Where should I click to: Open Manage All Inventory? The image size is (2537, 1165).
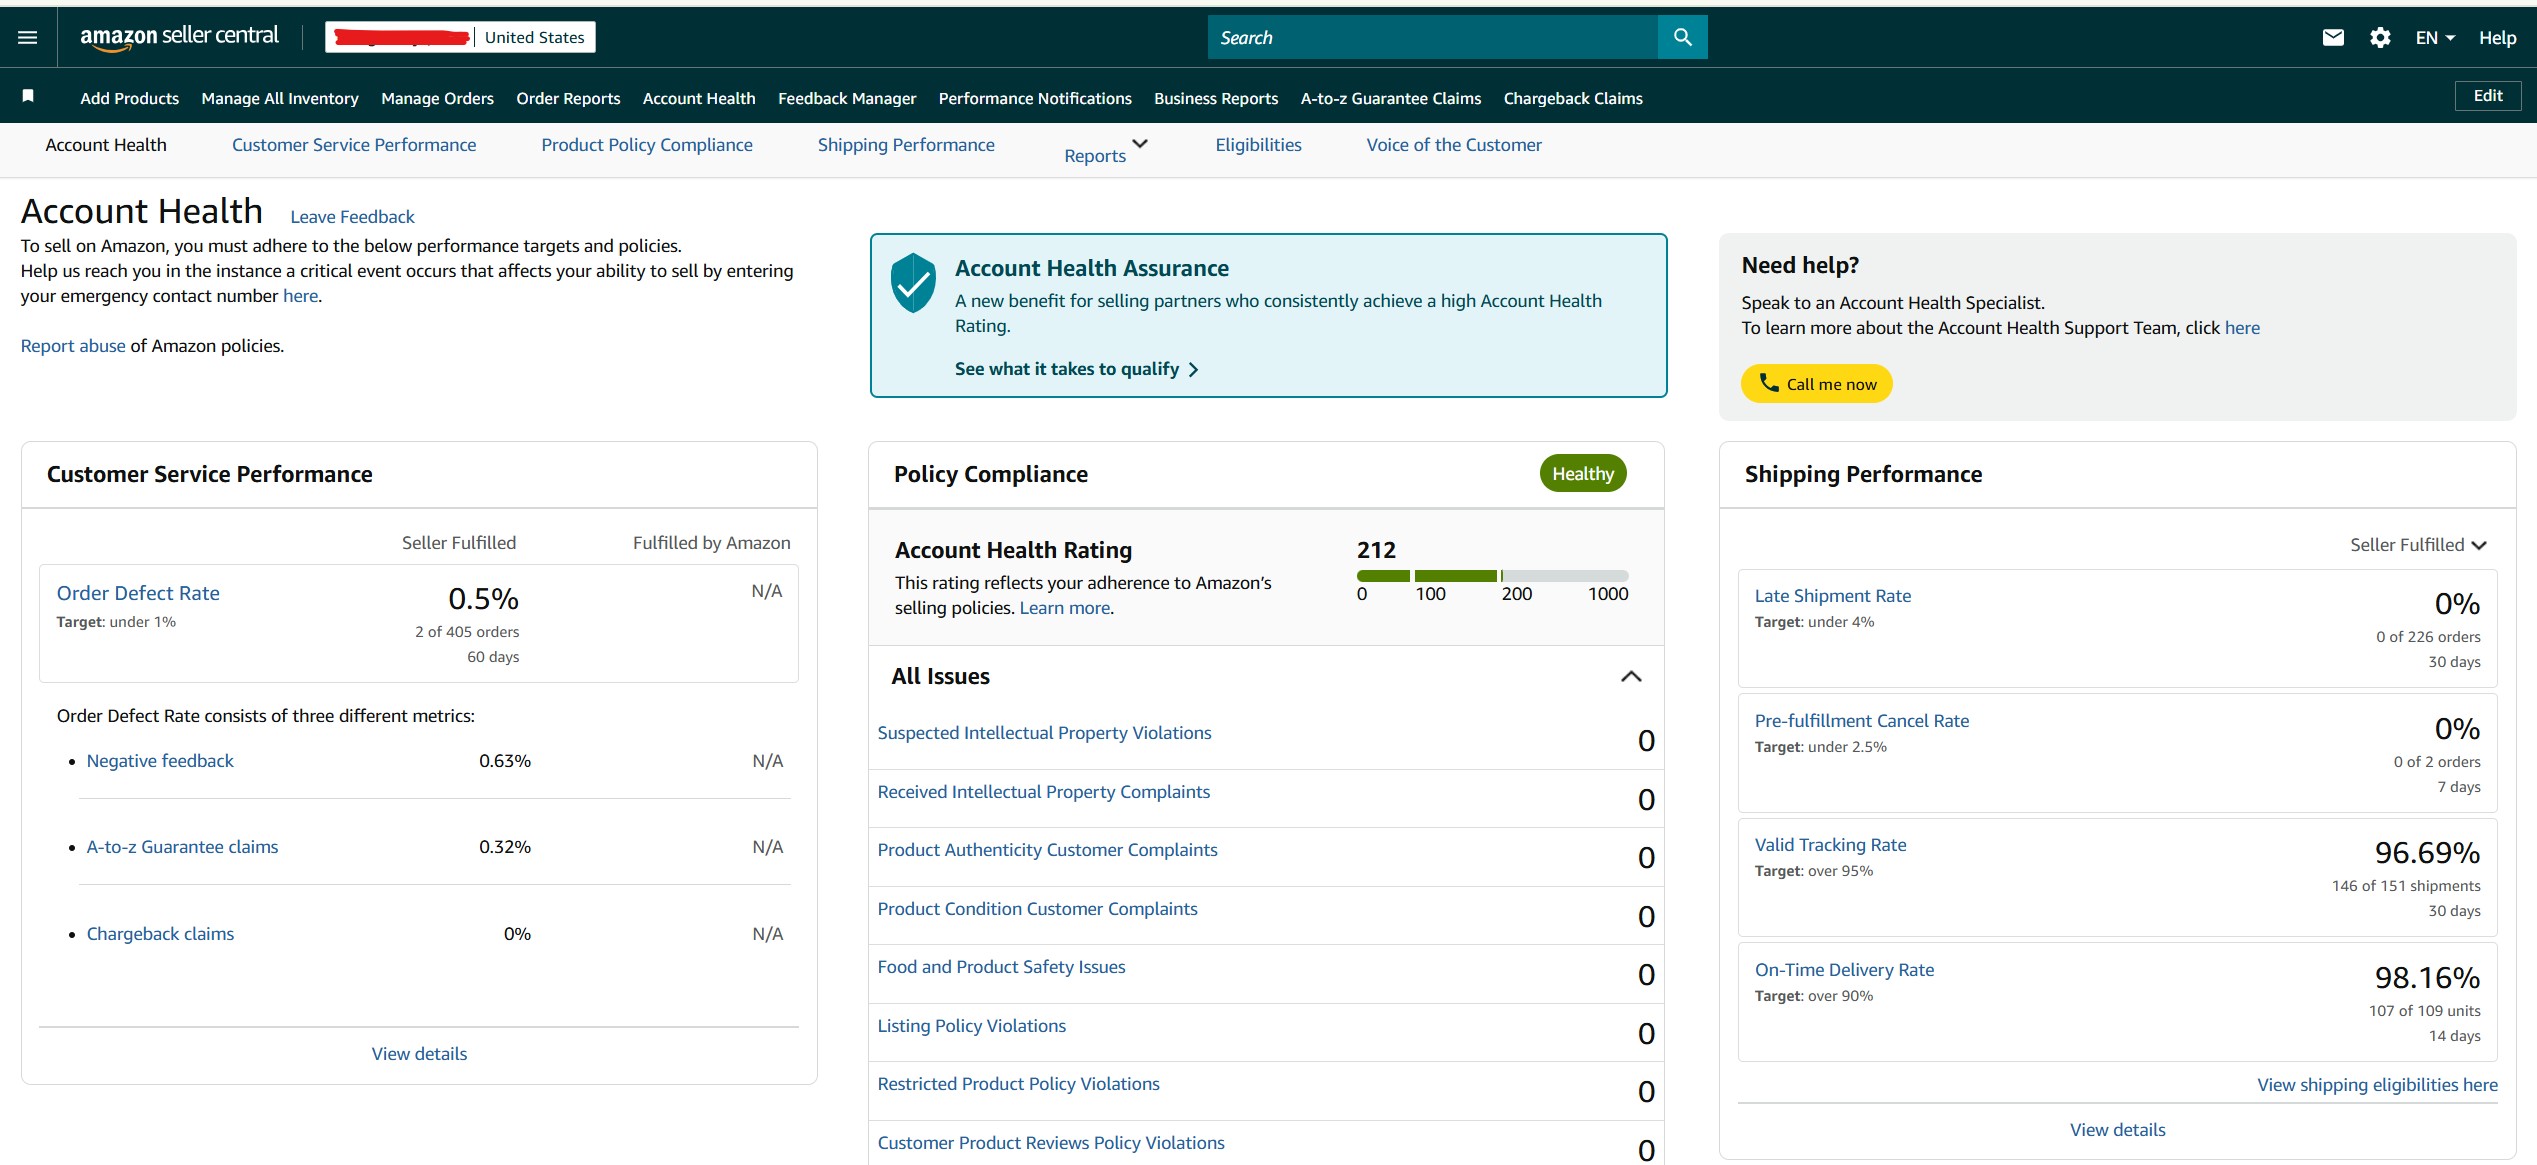coord(280,98)
